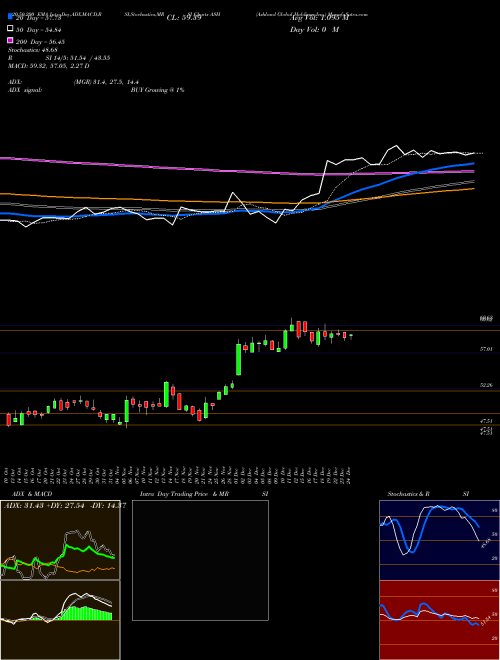The height and width of the screenshot is (660, 500).
Task: Click the '200 Day = 56.45' label
Action: point(40,42)
